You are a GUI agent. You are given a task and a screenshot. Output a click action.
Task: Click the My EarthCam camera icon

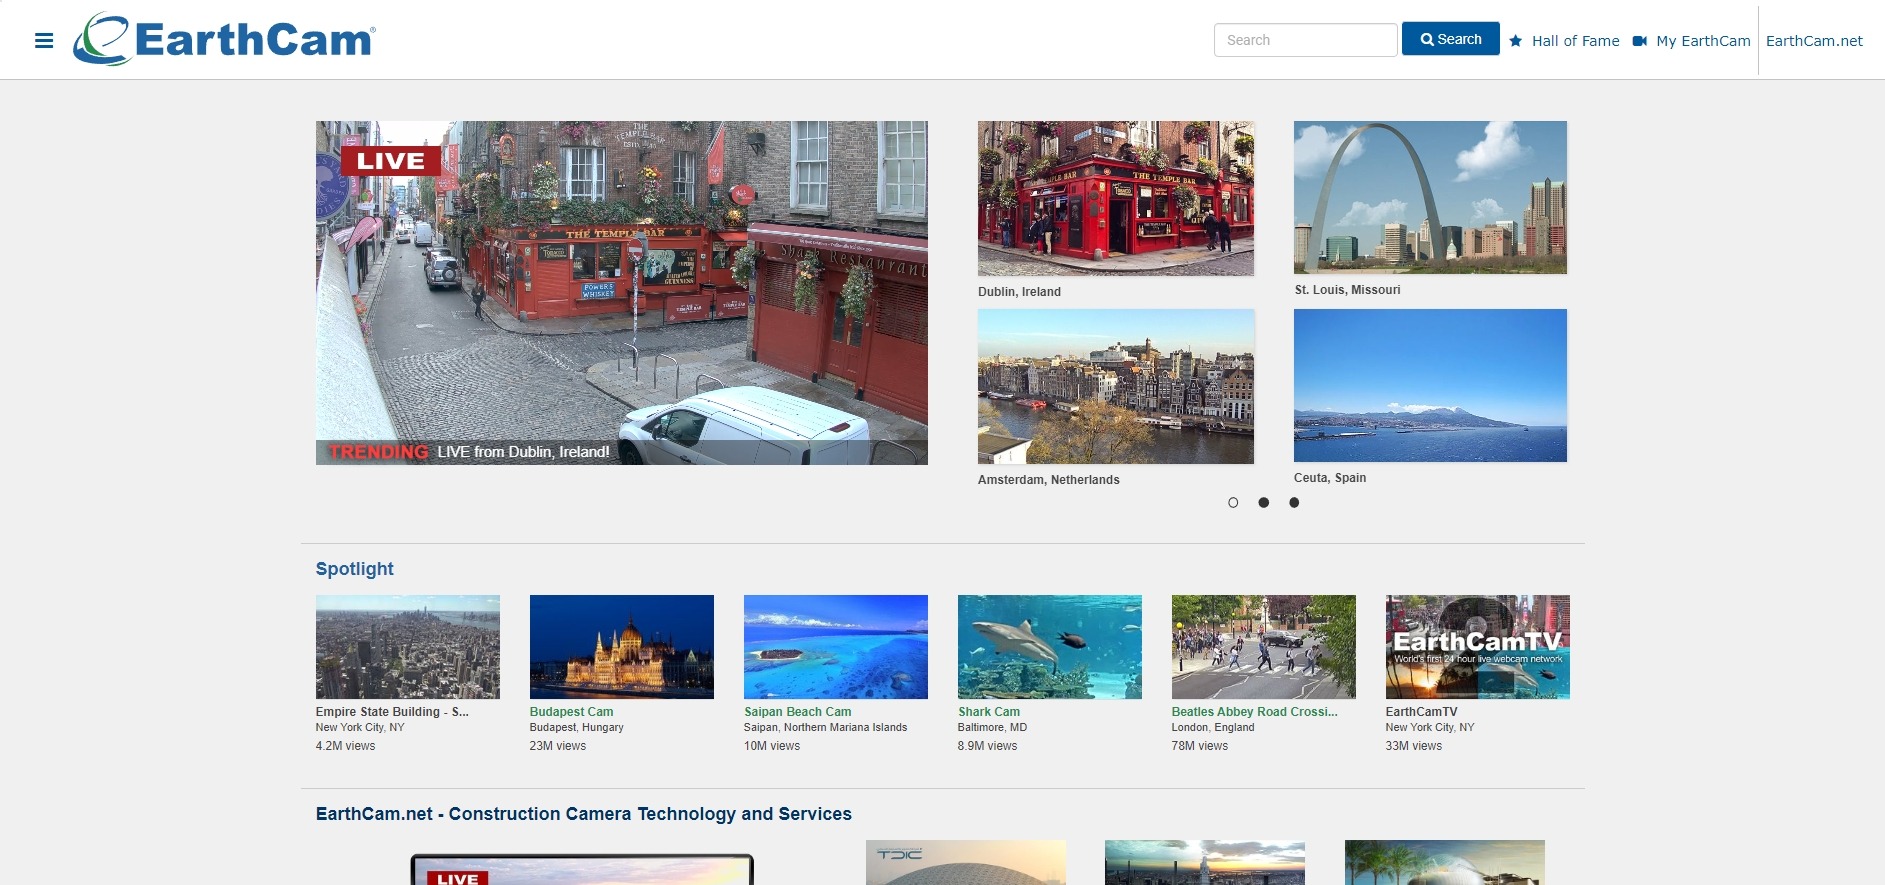tap(1640, 41)
